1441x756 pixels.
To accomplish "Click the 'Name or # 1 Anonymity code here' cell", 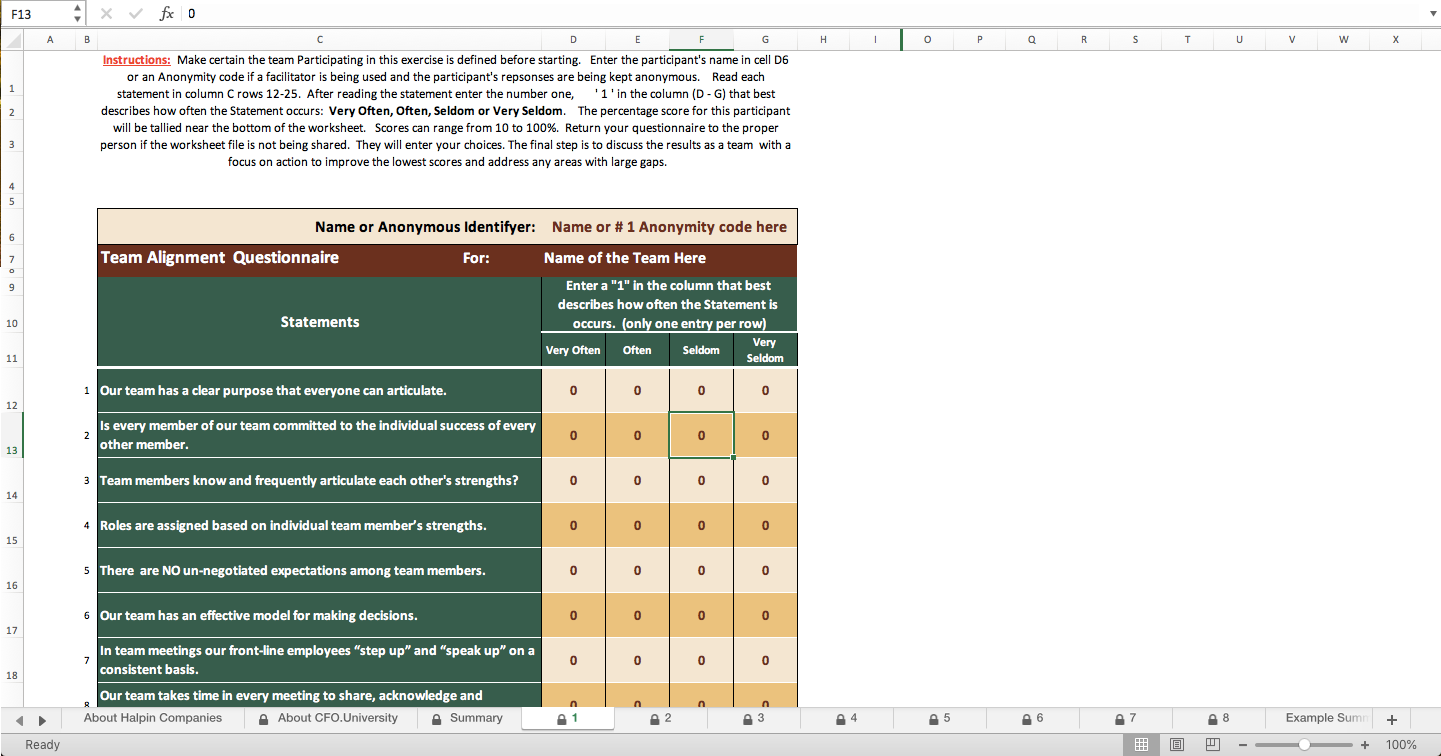I will point(669,227).
